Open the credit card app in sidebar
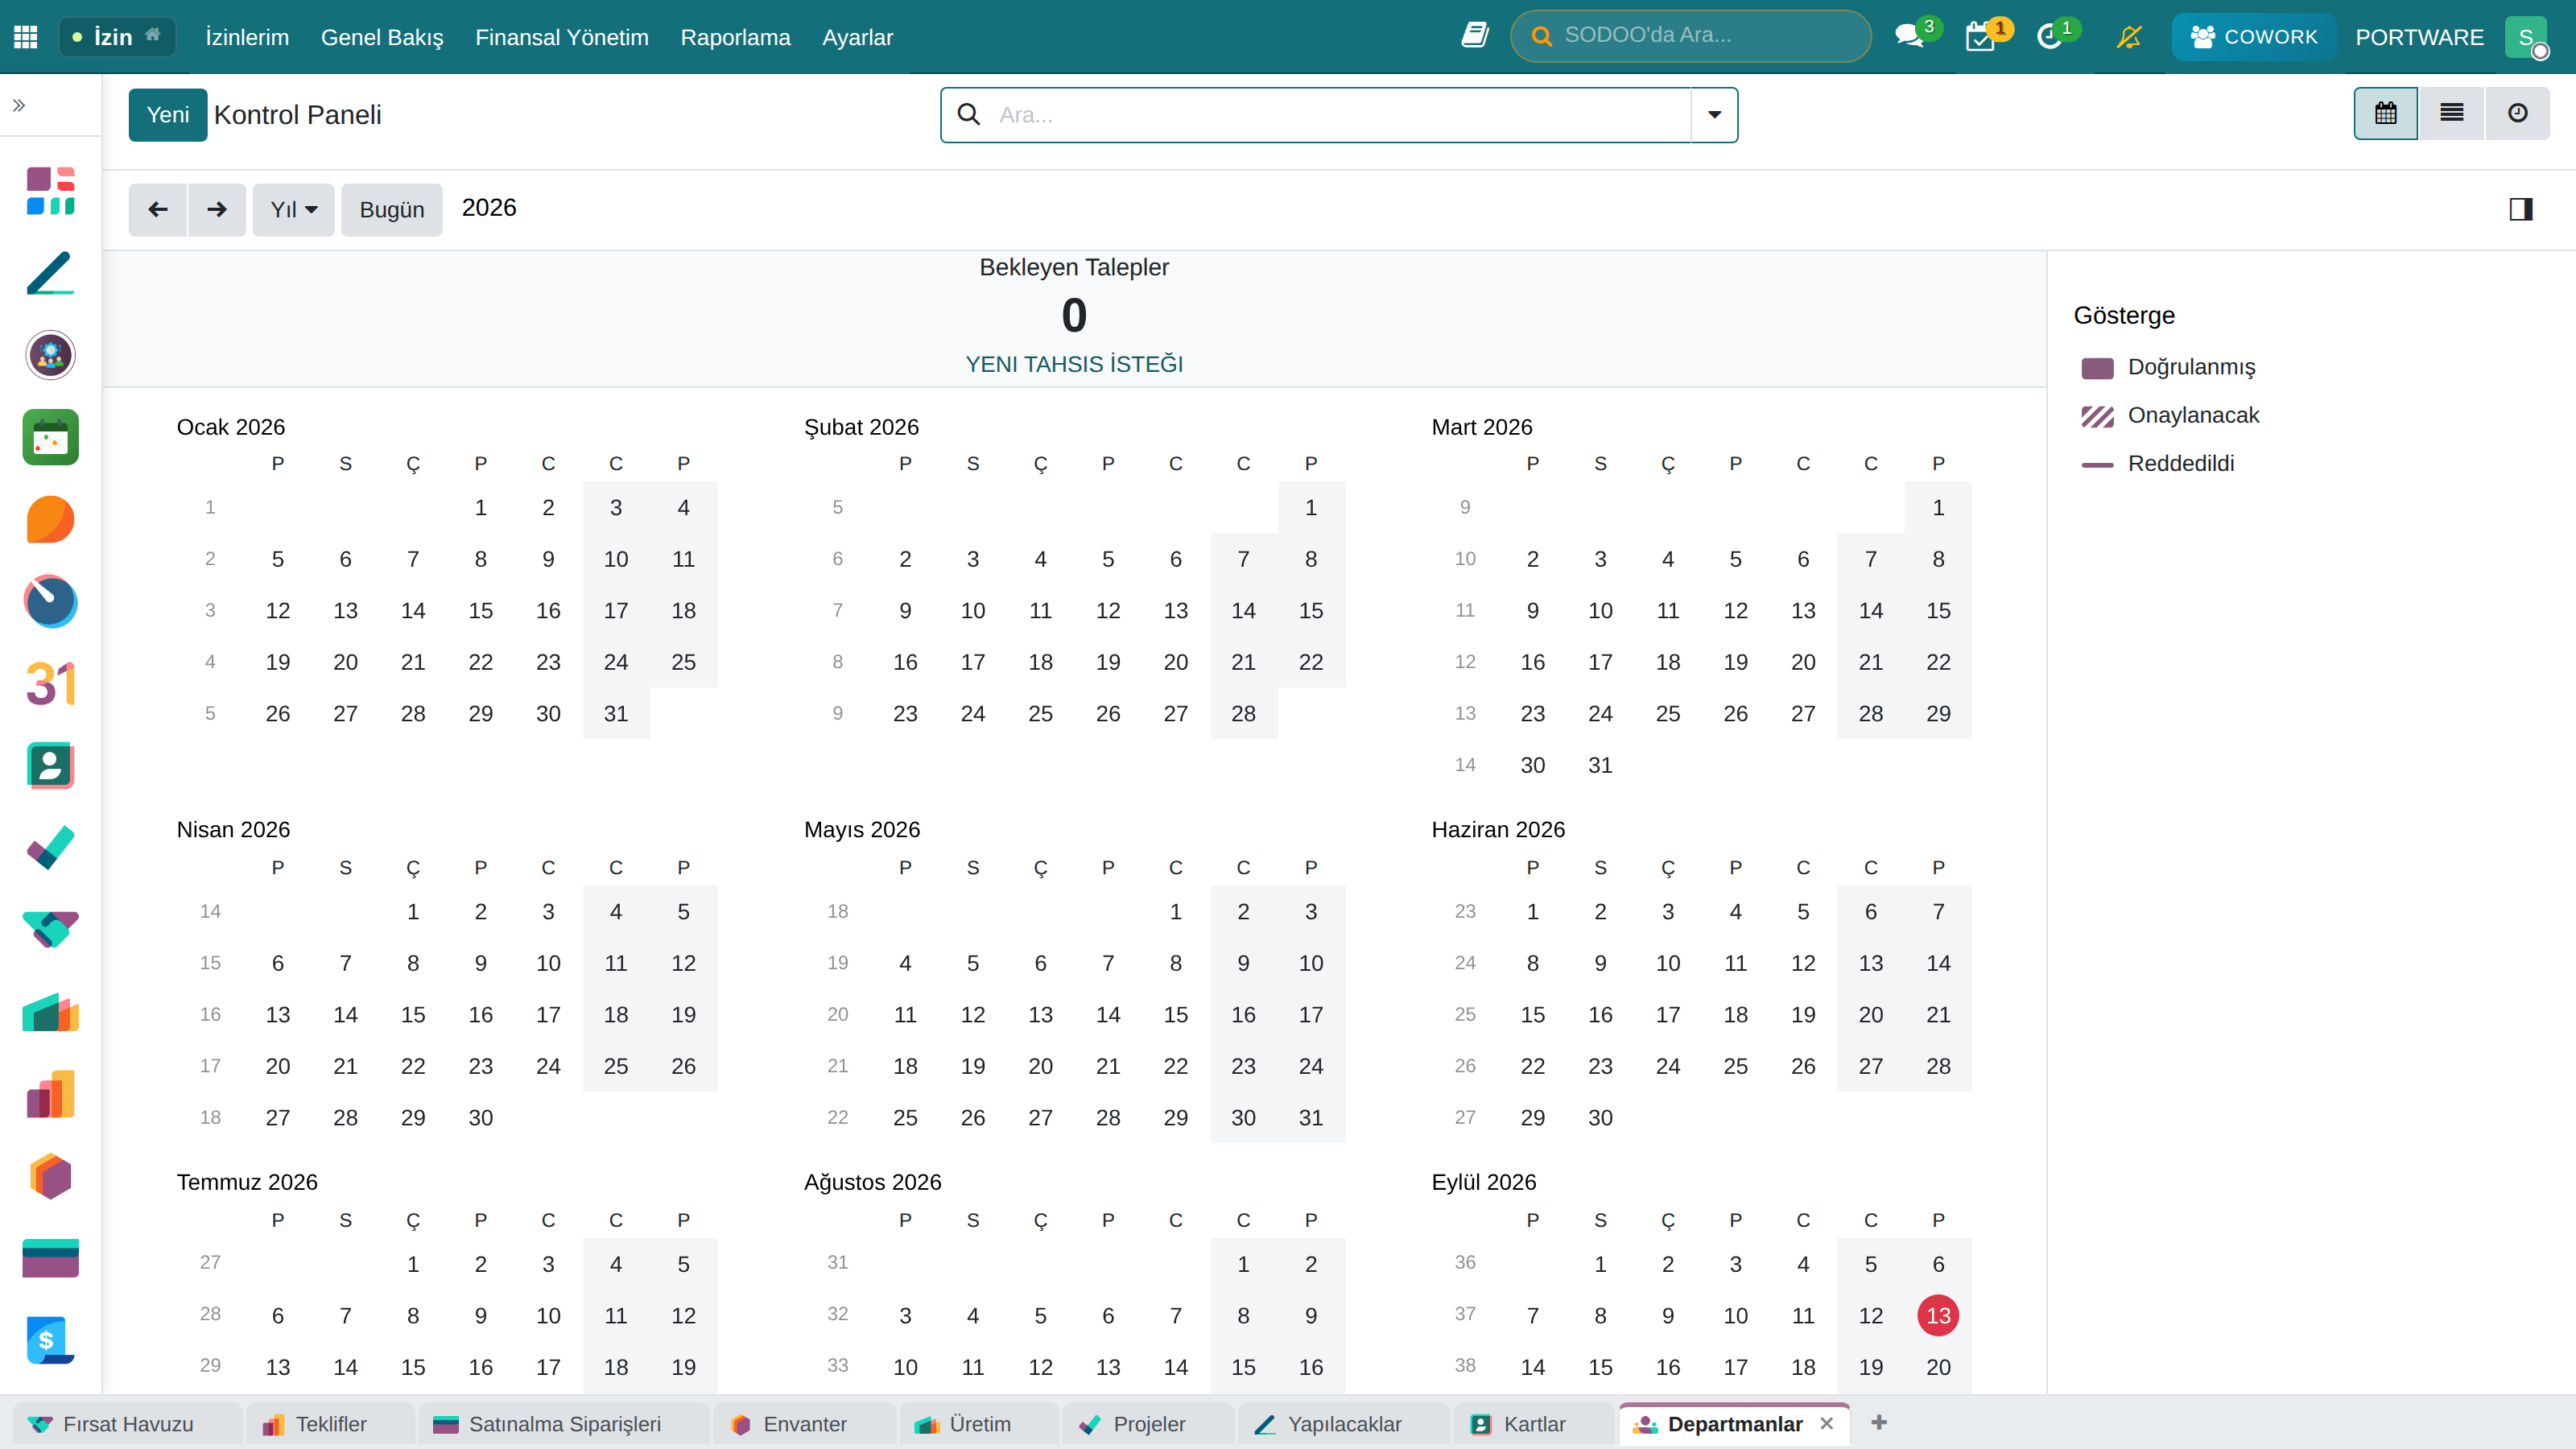 tap(50, 1259)
